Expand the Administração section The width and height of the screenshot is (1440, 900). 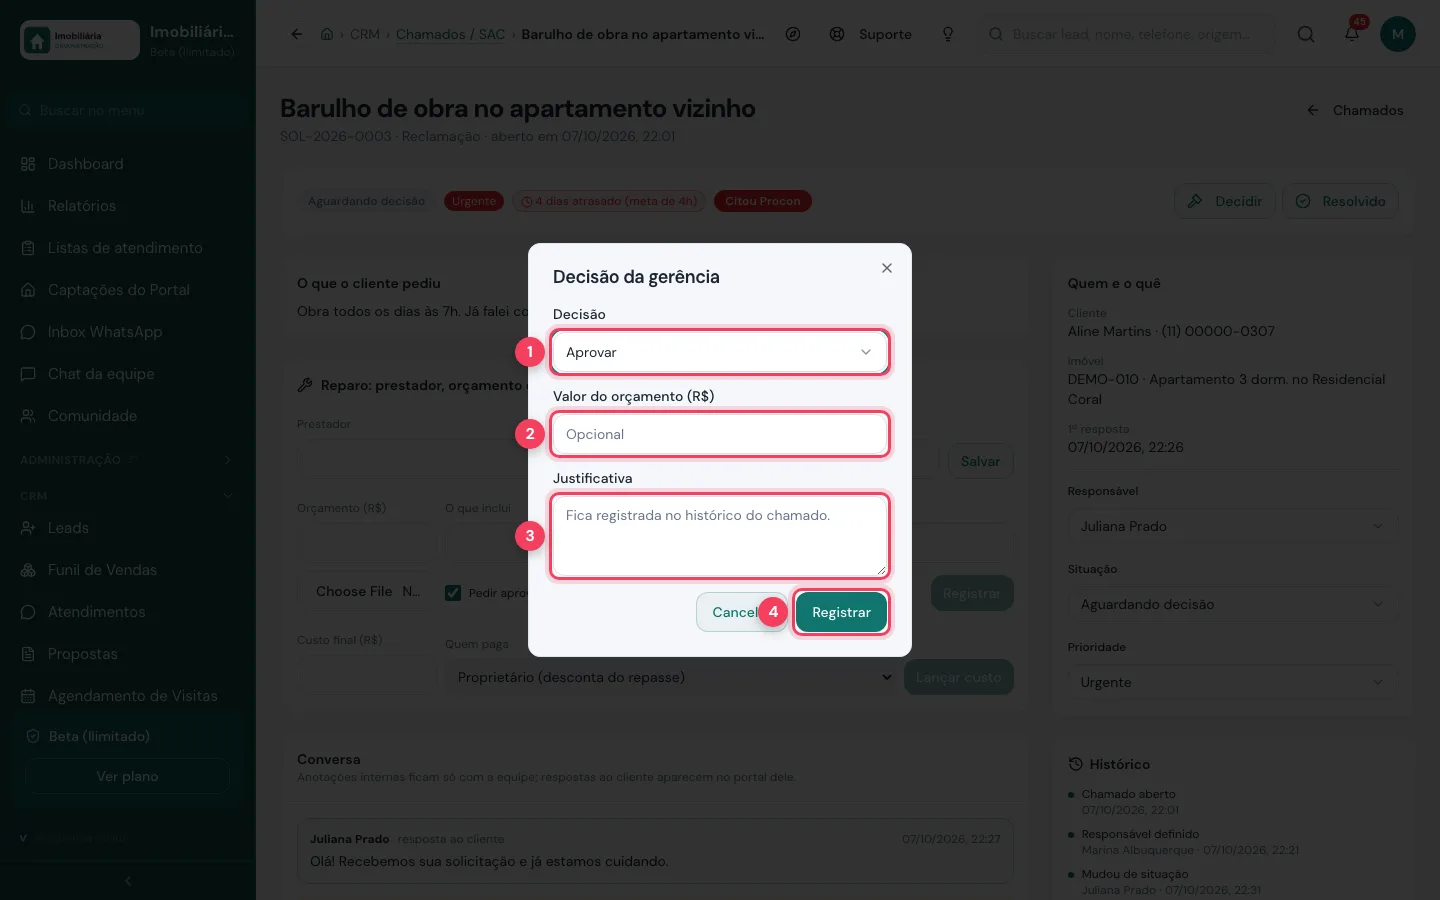click(128, 460)
